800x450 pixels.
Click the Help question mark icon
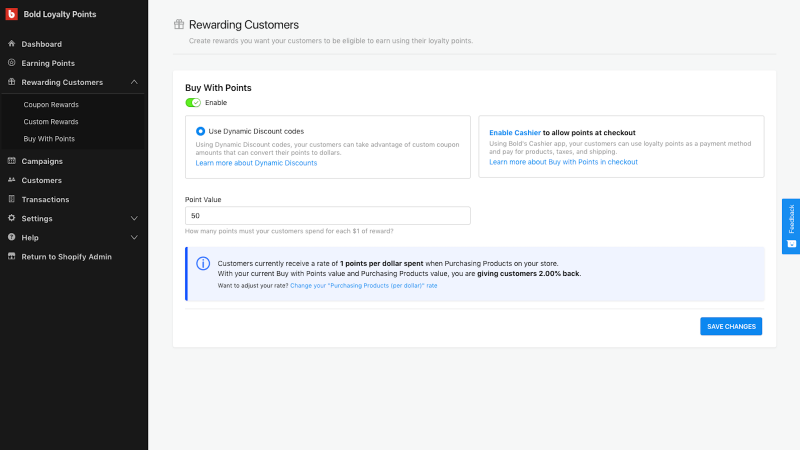(12, 237)
